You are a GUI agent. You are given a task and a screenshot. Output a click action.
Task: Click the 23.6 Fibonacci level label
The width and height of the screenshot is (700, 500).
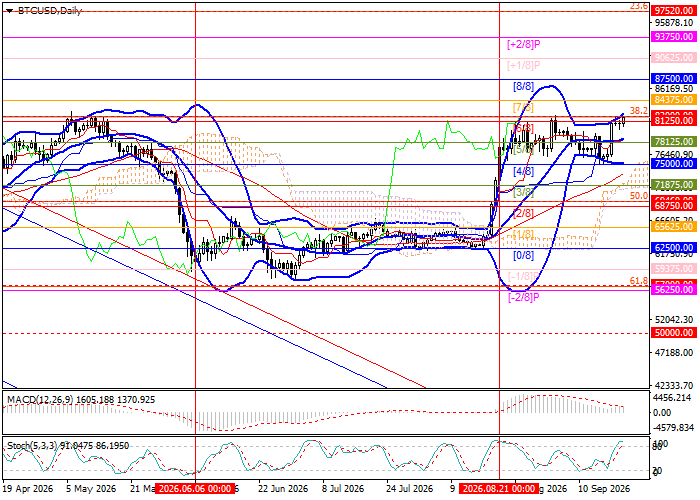point(639,6)
